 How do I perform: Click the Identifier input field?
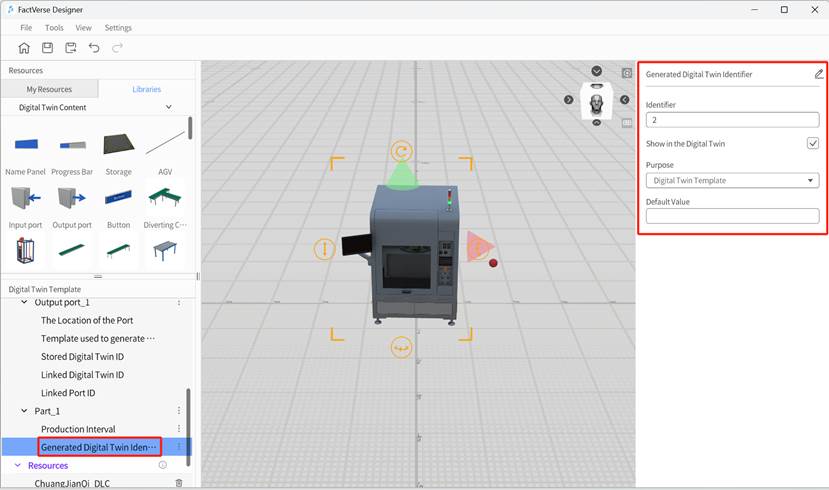(x=732, y=120)
